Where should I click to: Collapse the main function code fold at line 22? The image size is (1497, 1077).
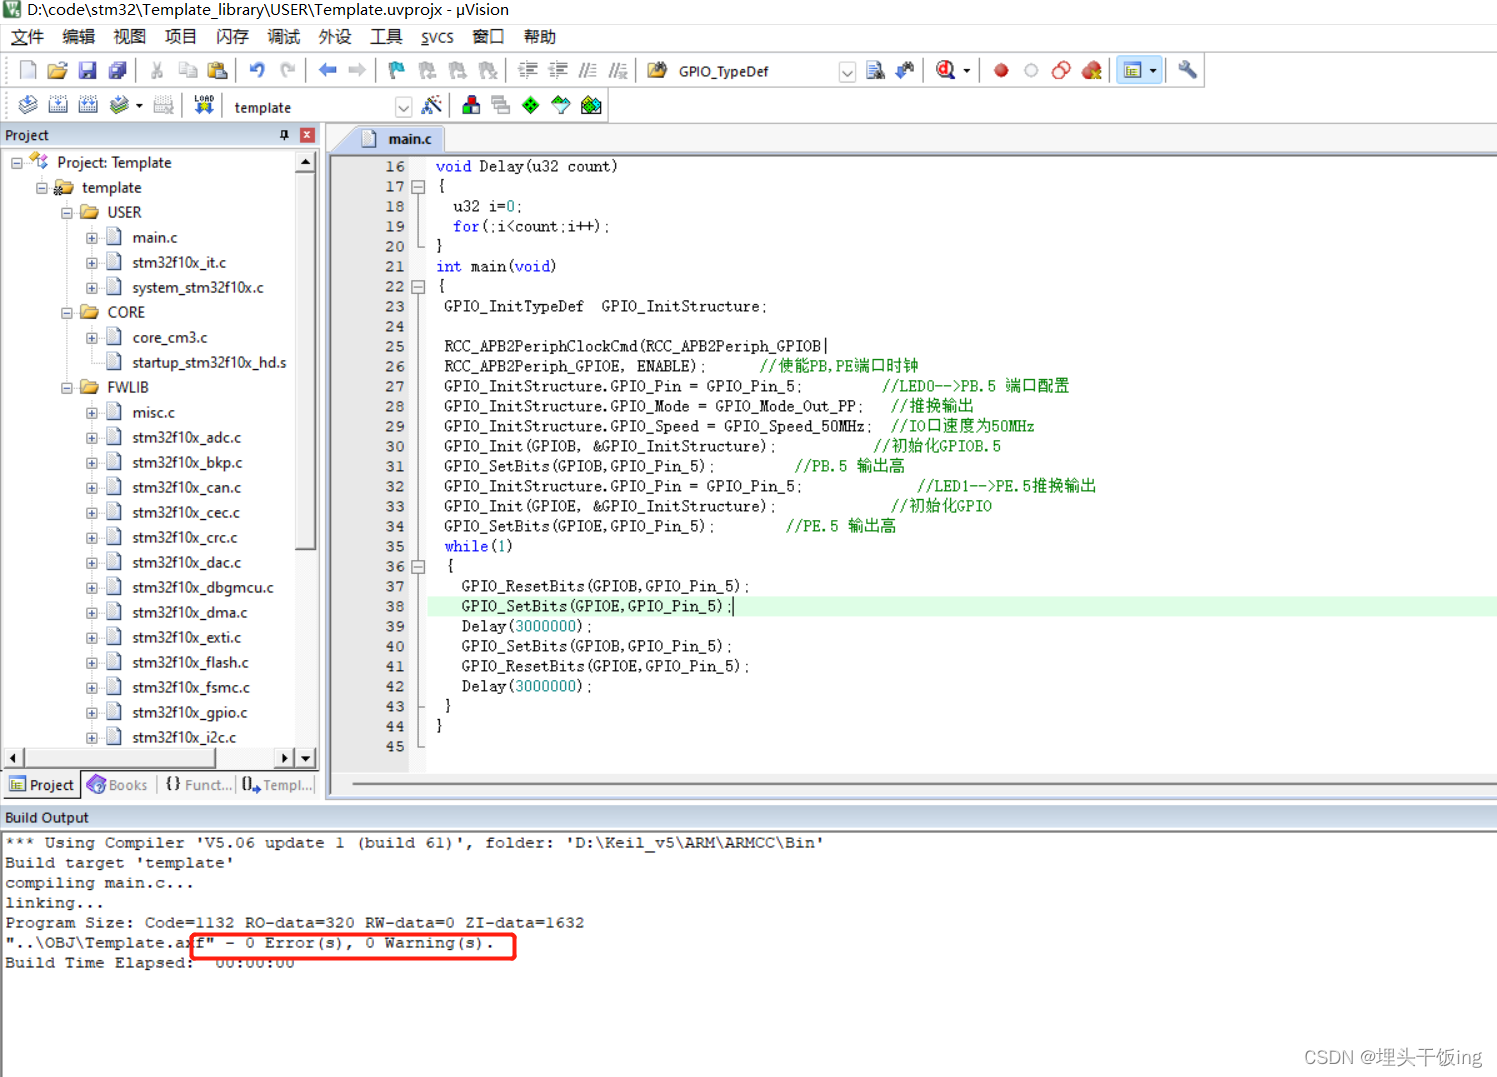click(x=418, y=287)
